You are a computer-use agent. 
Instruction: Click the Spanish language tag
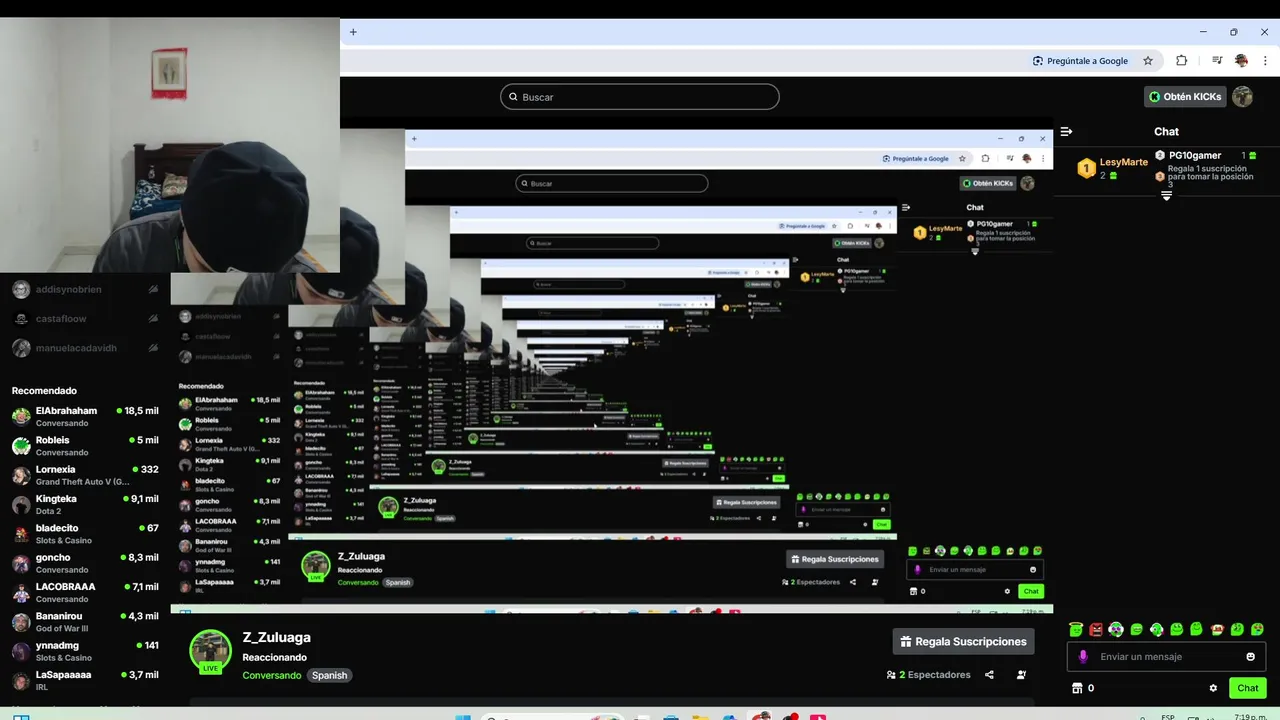coord(329,675)
